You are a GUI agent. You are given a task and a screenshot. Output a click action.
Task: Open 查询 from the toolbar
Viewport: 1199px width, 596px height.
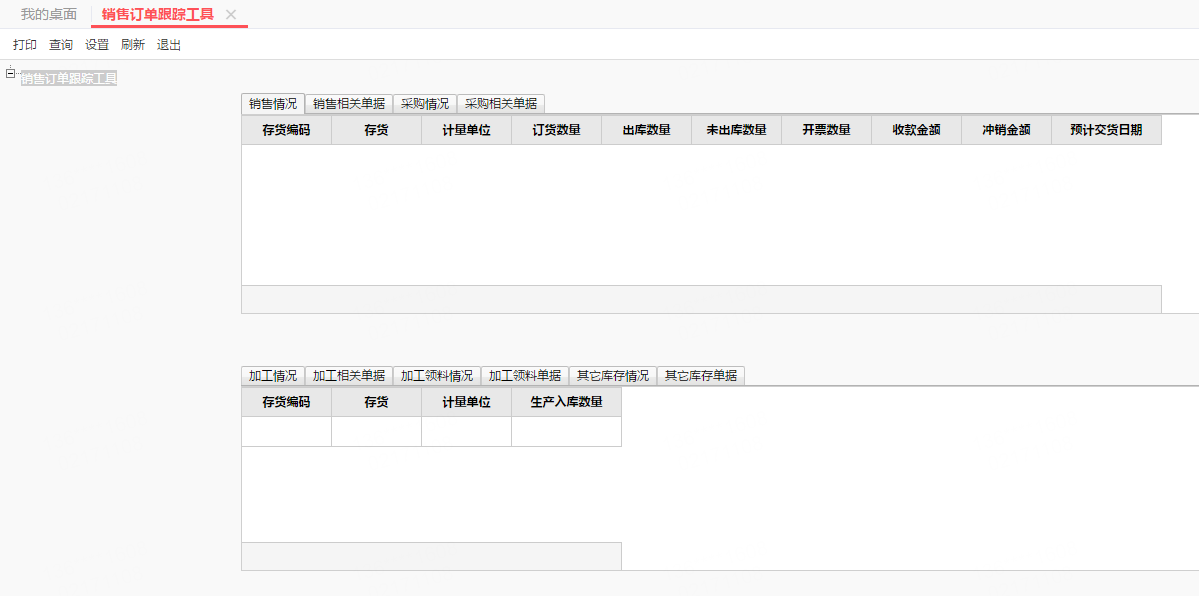pyautogui.click(x=61, y=45)
